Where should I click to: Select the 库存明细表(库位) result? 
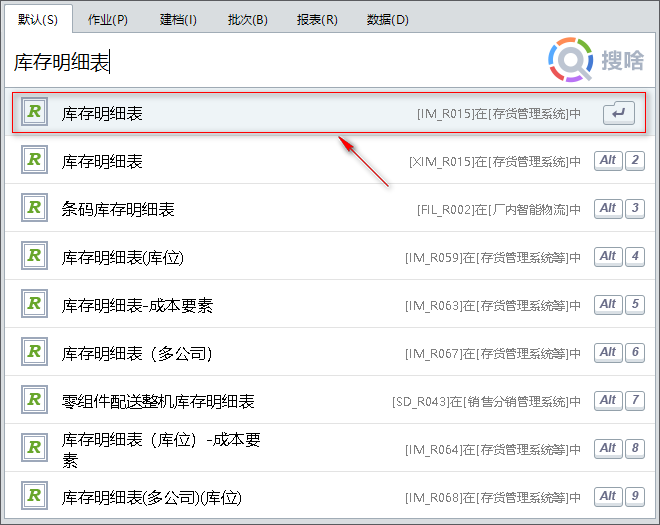[x=330, y=256]
